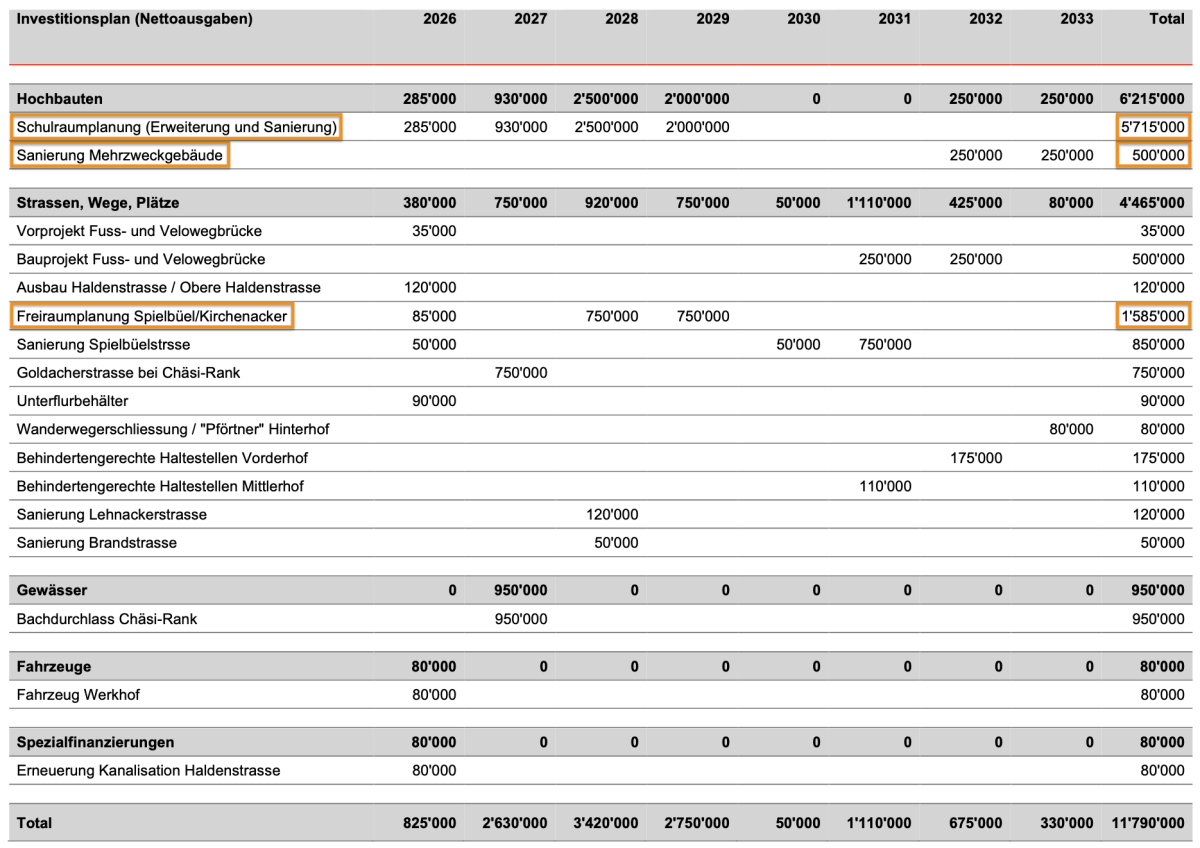Open the highlighted Freiraumplanung Spielbüel/Kirchenacker entry
The width and height of the screenshot is (1200, 848).
tap(152, 316)
